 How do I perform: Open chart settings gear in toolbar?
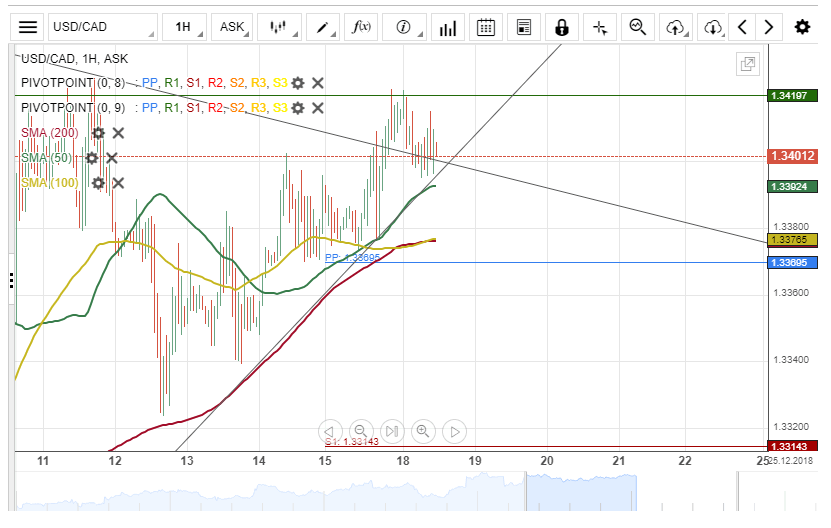802,27
